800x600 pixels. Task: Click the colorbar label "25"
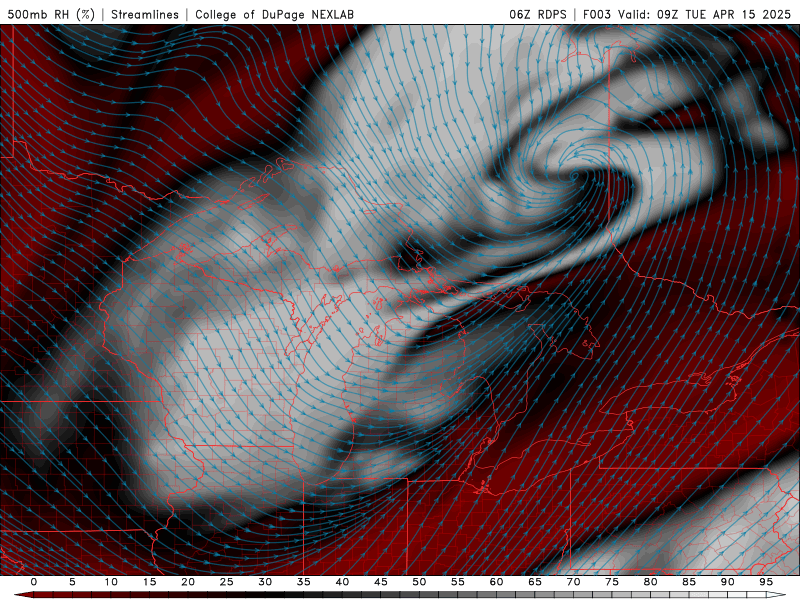point(227,582)
